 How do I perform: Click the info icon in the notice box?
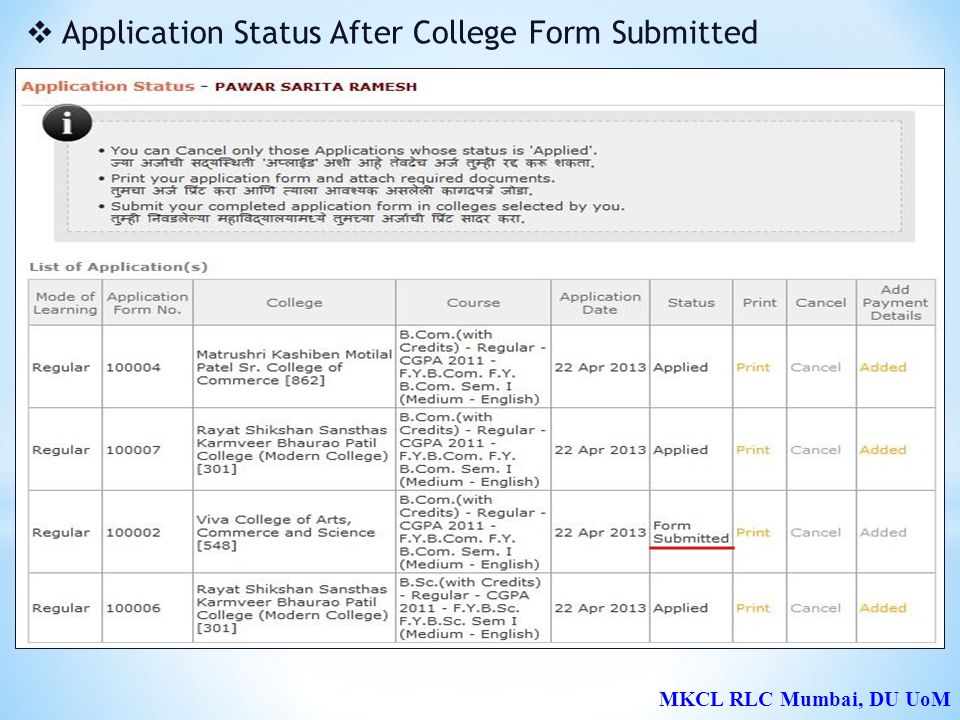(67, 123)
